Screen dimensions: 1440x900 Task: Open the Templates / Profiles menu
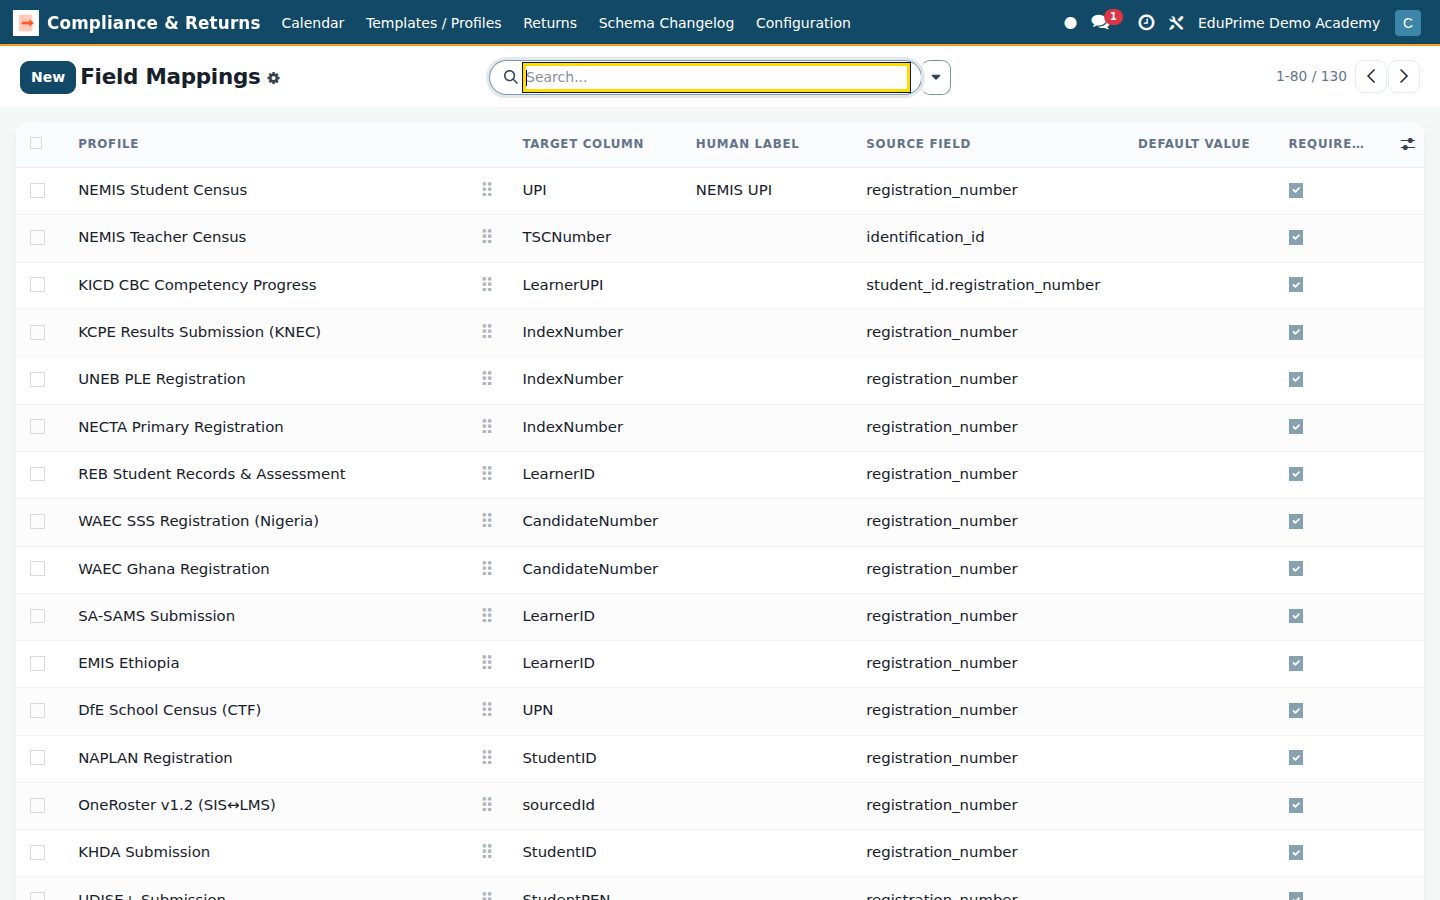[434, 22]
